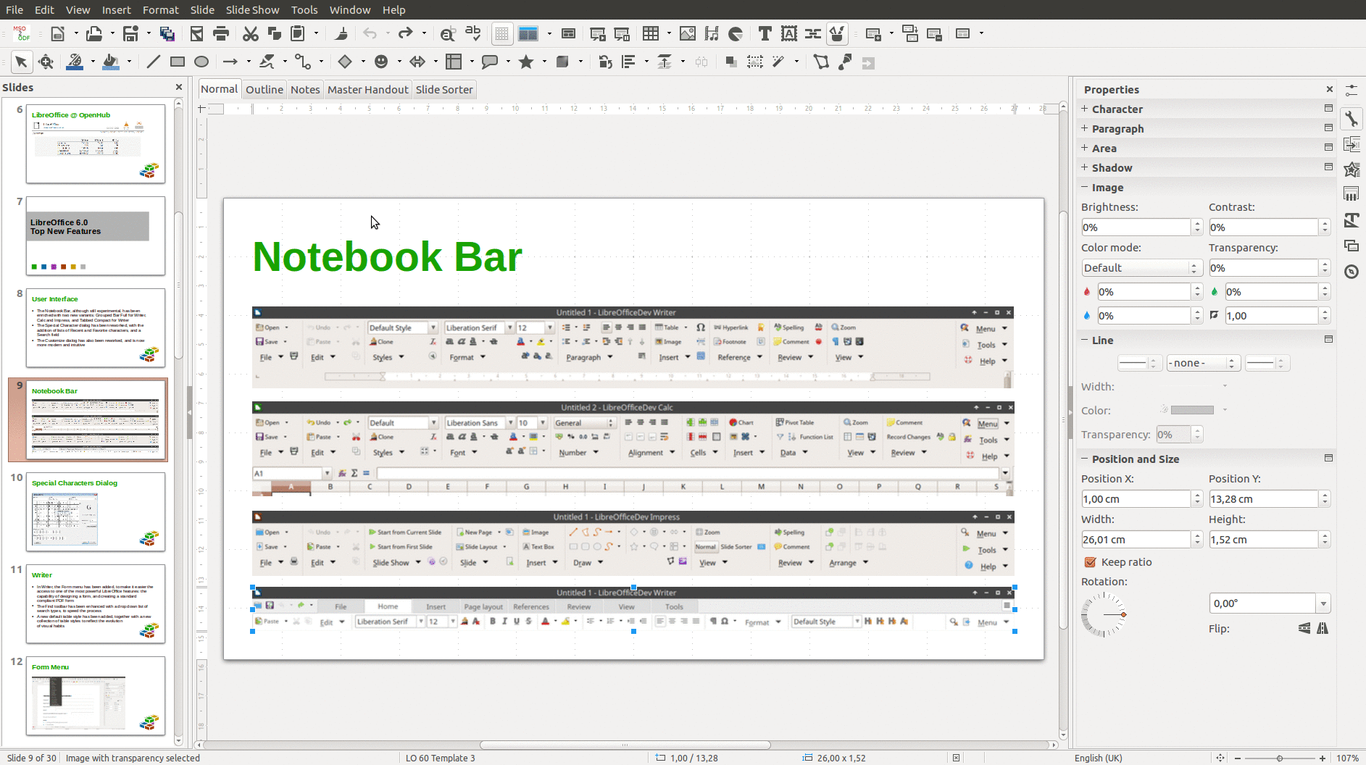Click the Redo arrow icon
Viewport: 1366px width, 765px height.
click(x=405, y=33)
